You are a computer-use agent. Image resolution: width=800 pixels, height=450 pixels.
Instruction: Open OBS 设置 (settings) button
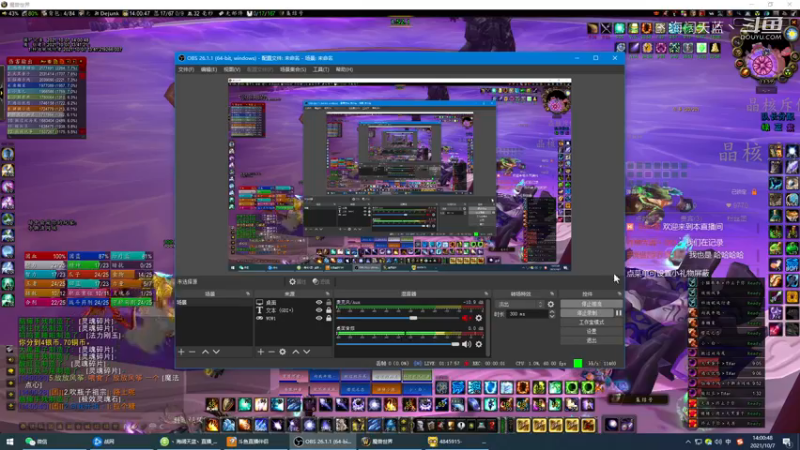(591, 331)
